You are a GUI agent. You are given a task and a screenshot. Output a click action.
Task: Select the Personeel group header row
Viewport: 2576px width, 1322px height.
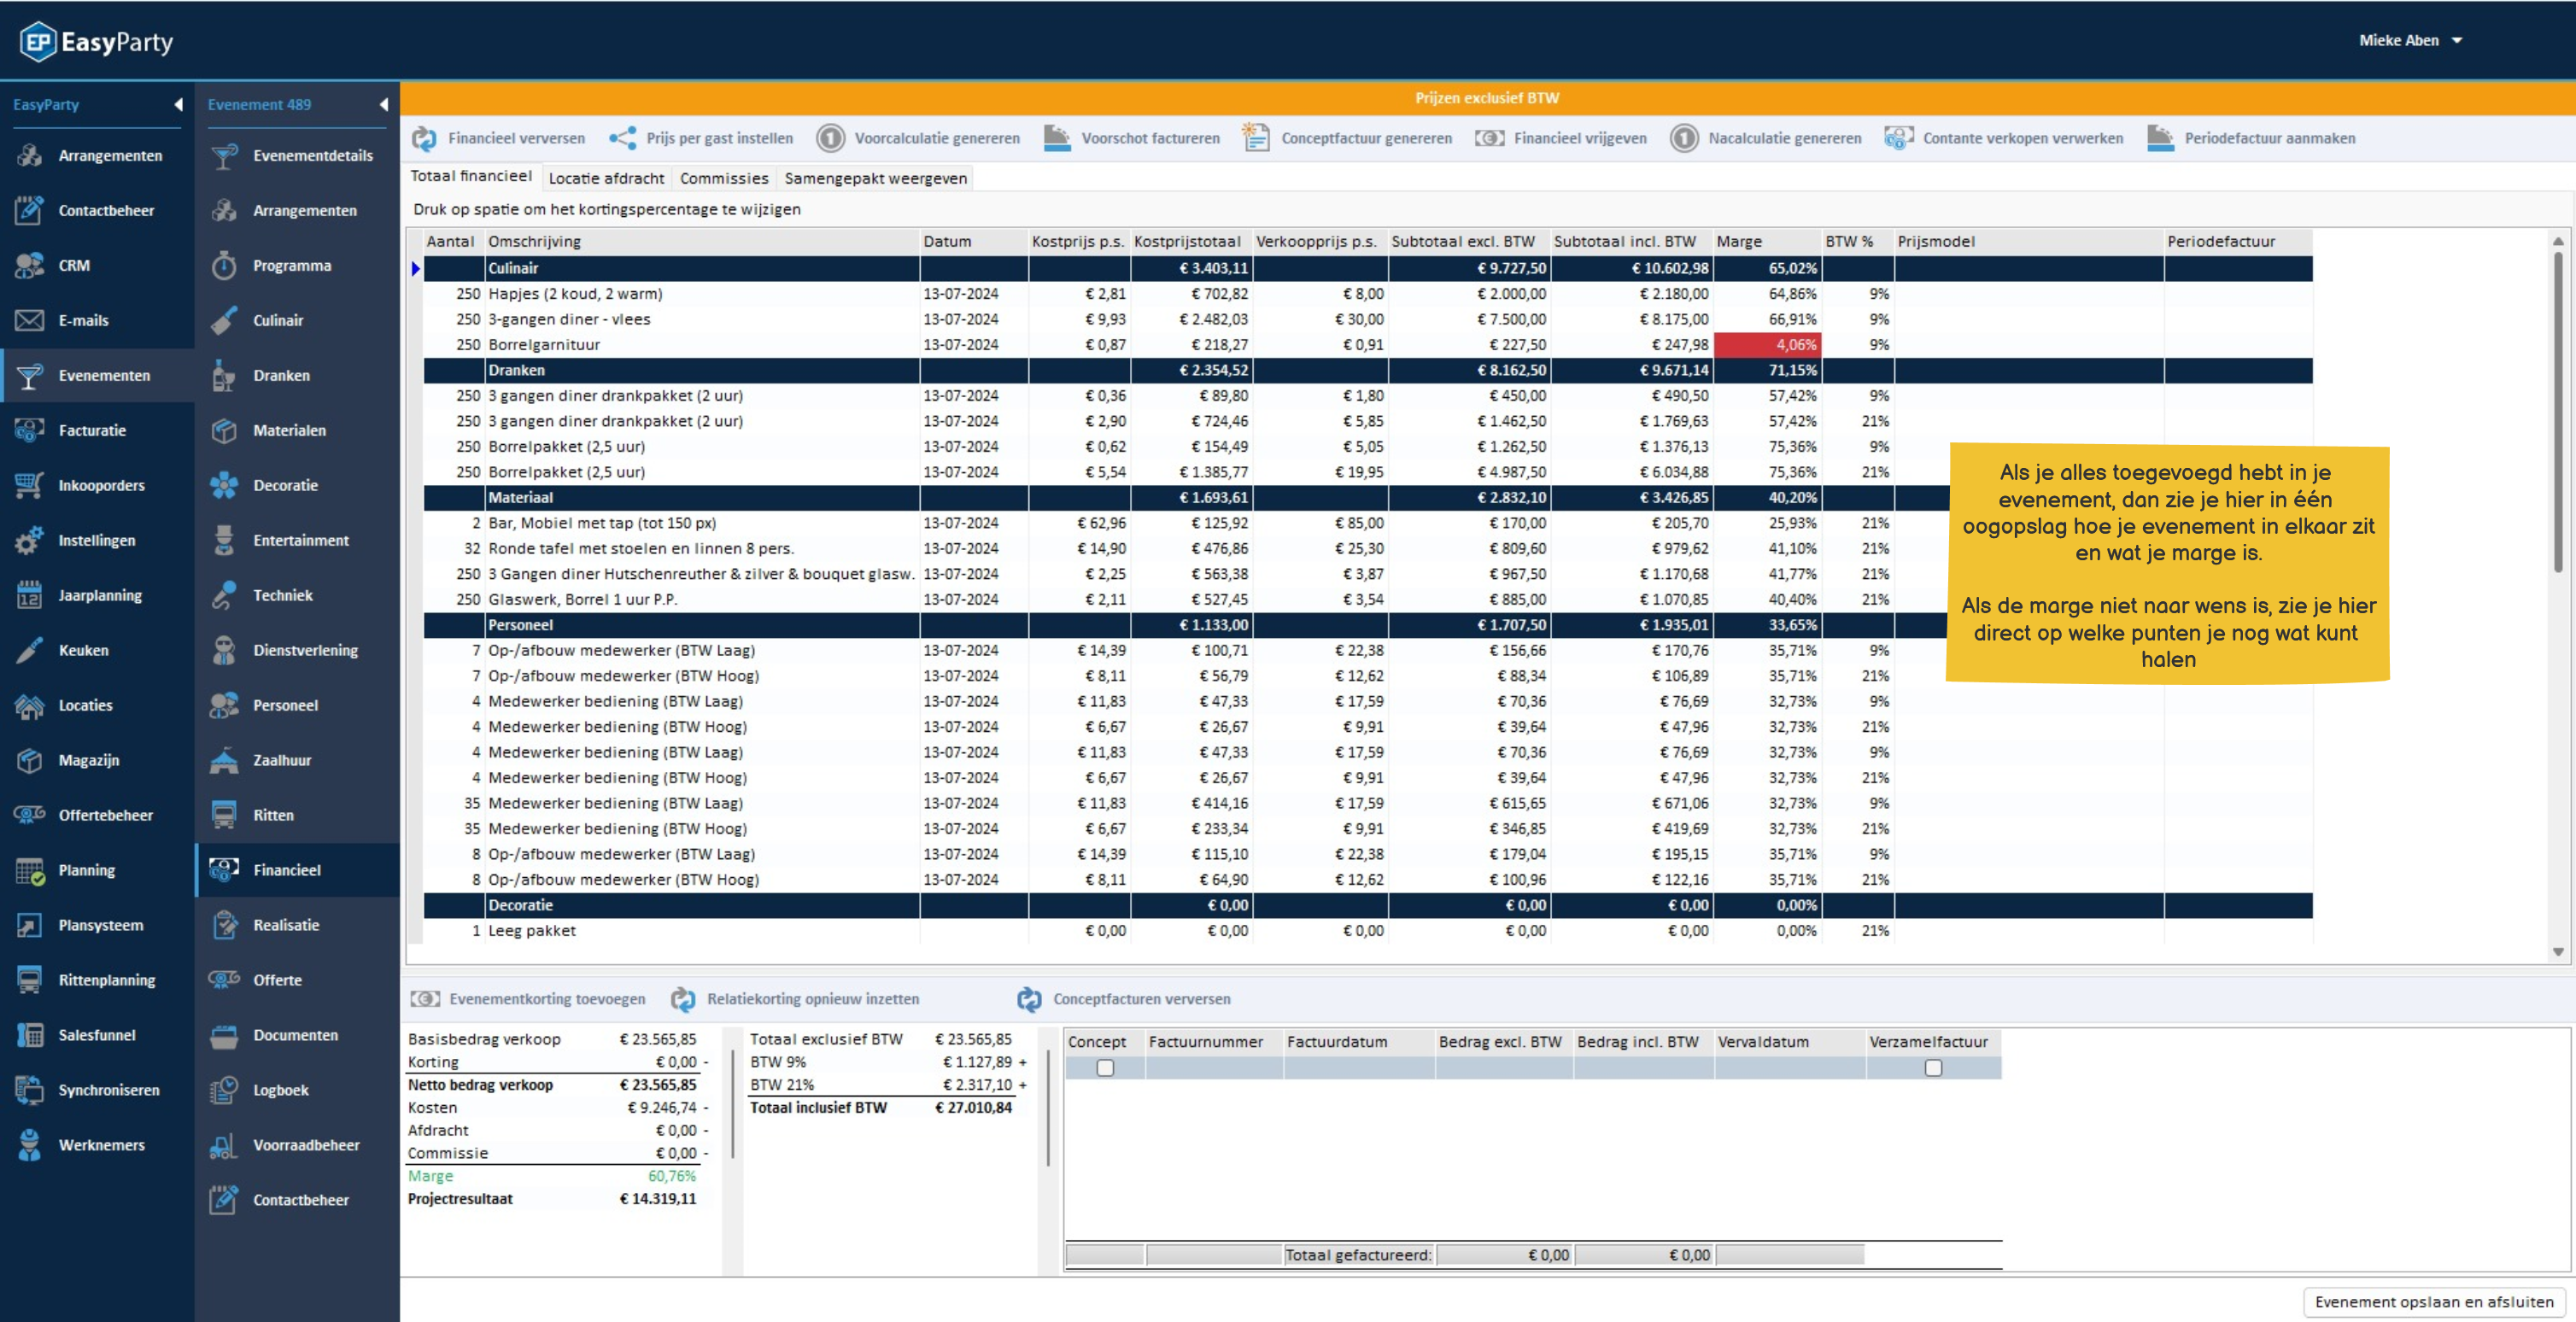[x=1368, y=625]
